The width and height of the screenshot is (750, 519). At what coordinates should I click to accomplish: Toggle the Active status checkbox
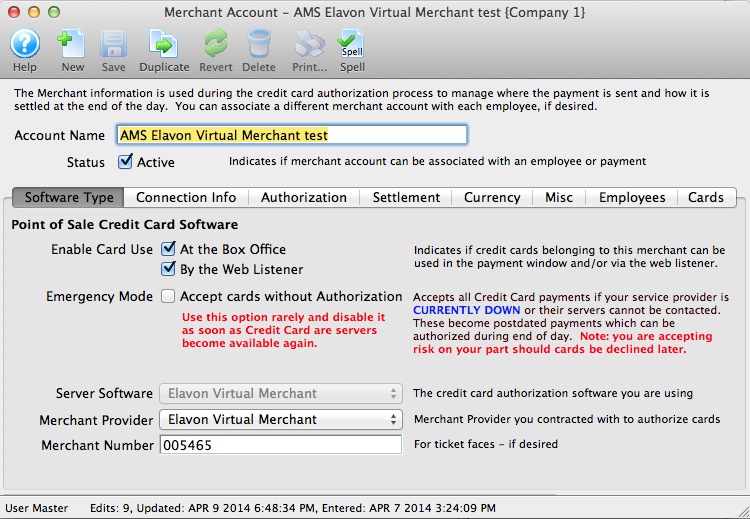125,162
